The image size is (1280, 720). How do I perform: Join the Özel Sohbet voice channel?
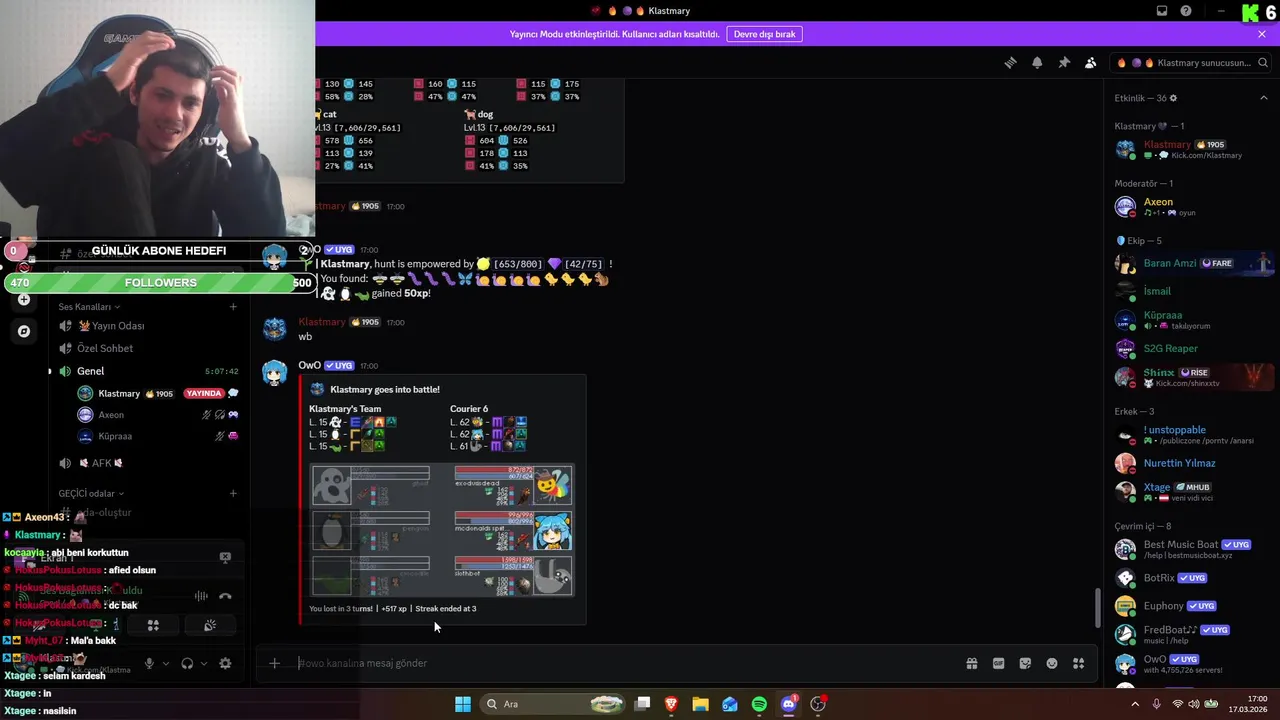tap(147, 348)
